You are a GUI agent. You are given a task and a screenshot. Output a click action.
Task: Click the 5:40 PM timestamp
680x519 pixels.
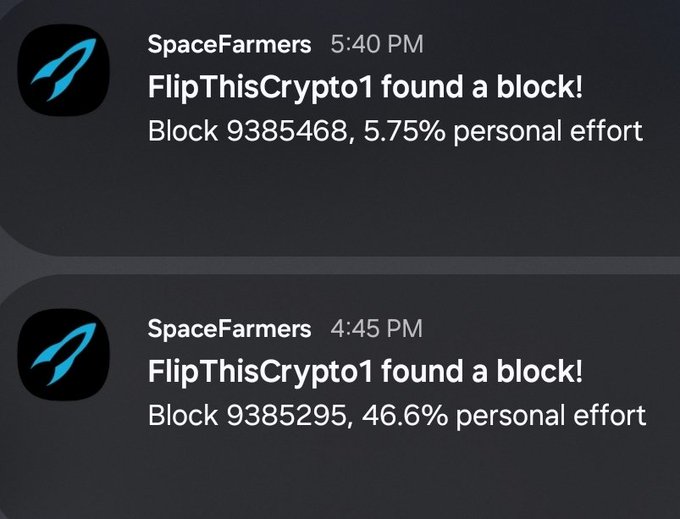tap(376, 45)
